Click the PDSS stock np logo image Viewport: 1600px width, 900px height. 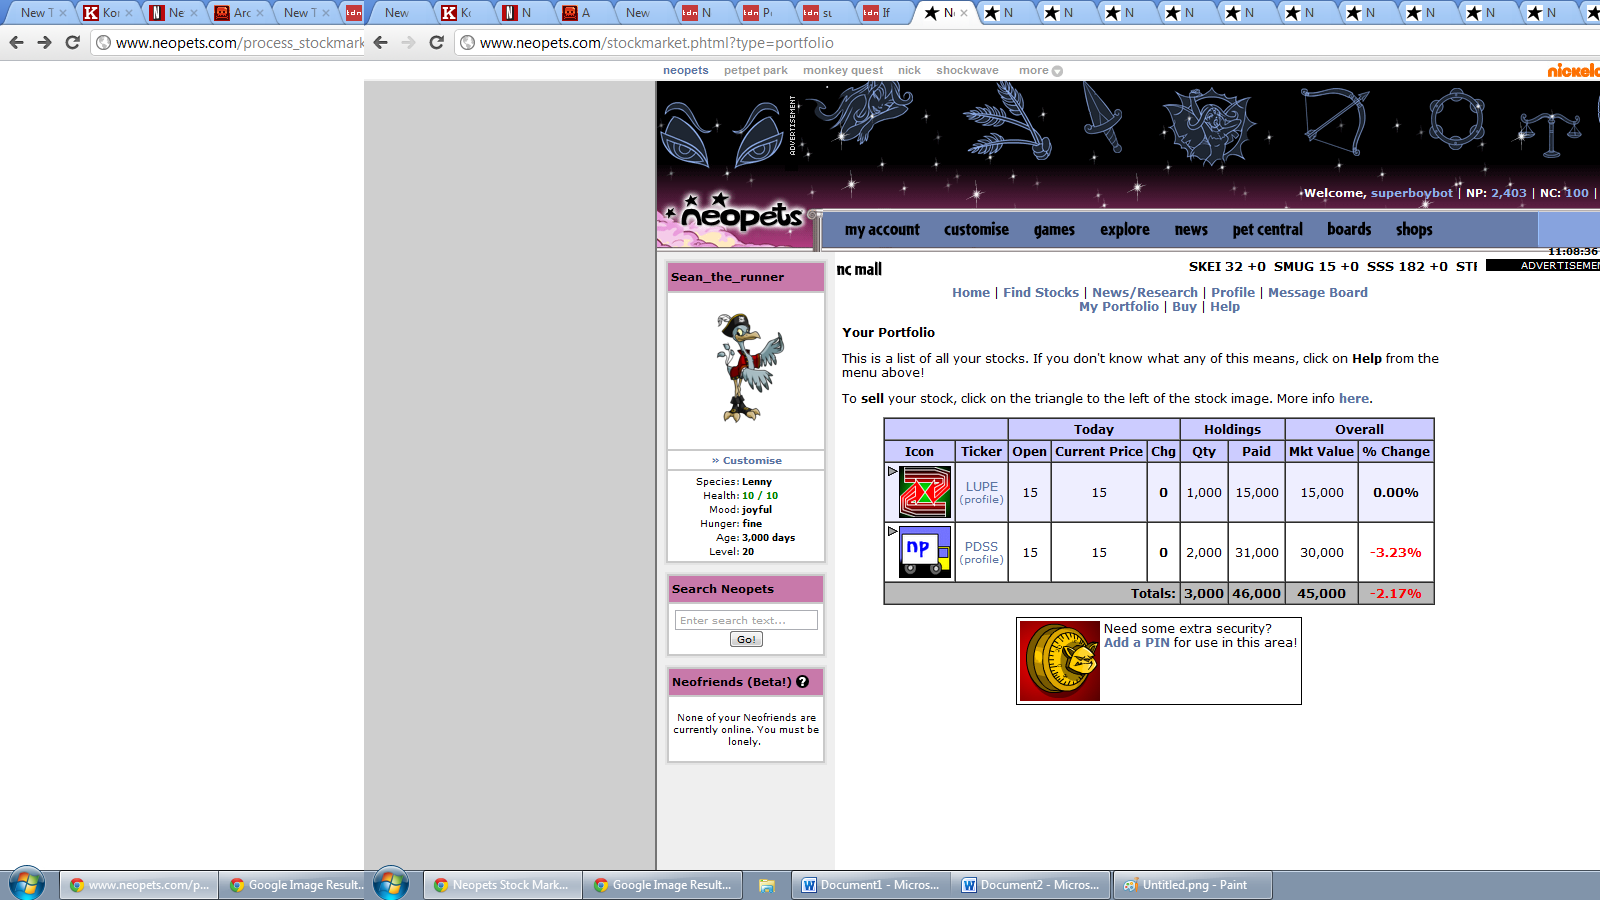[925, 552]
